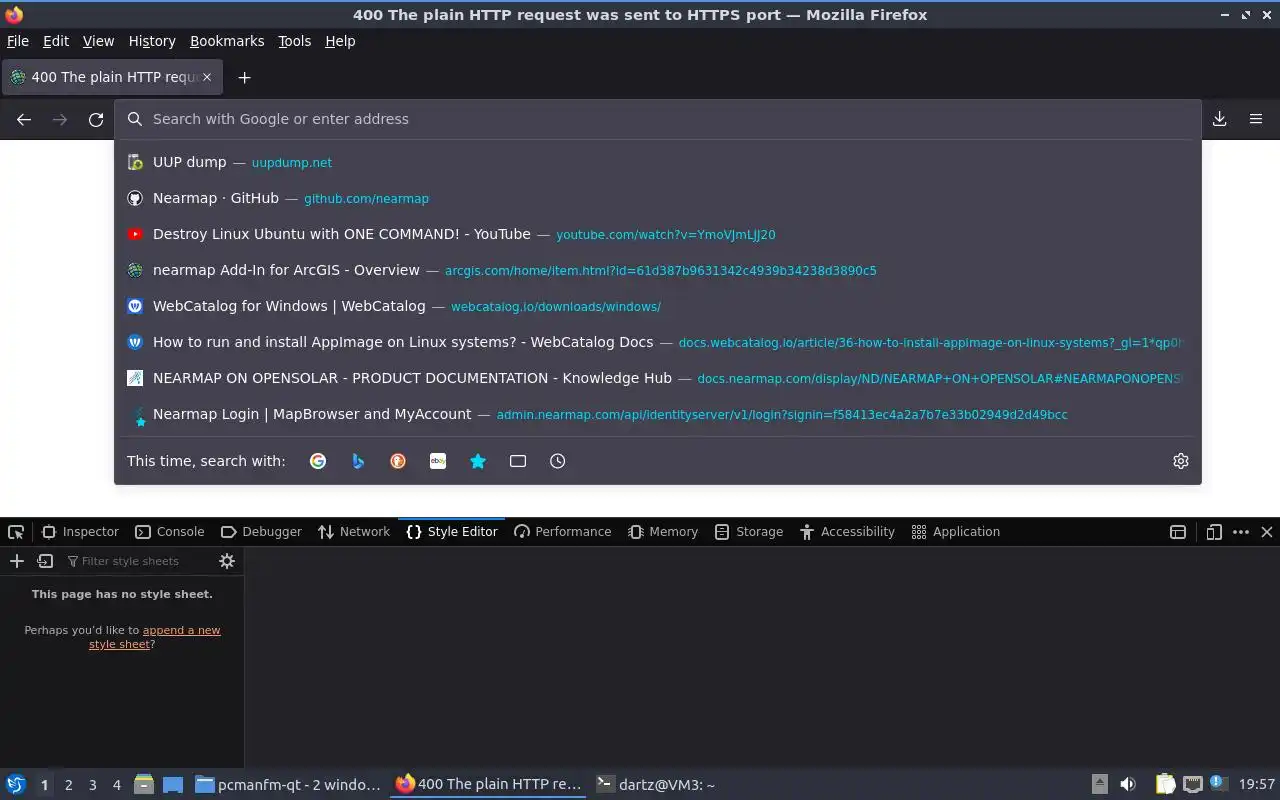Image resolution: width=1280 pixels, height=800 pixels.
Task: Open the Firefox hamburger application menu
Action: click(x=1256, y=119)
